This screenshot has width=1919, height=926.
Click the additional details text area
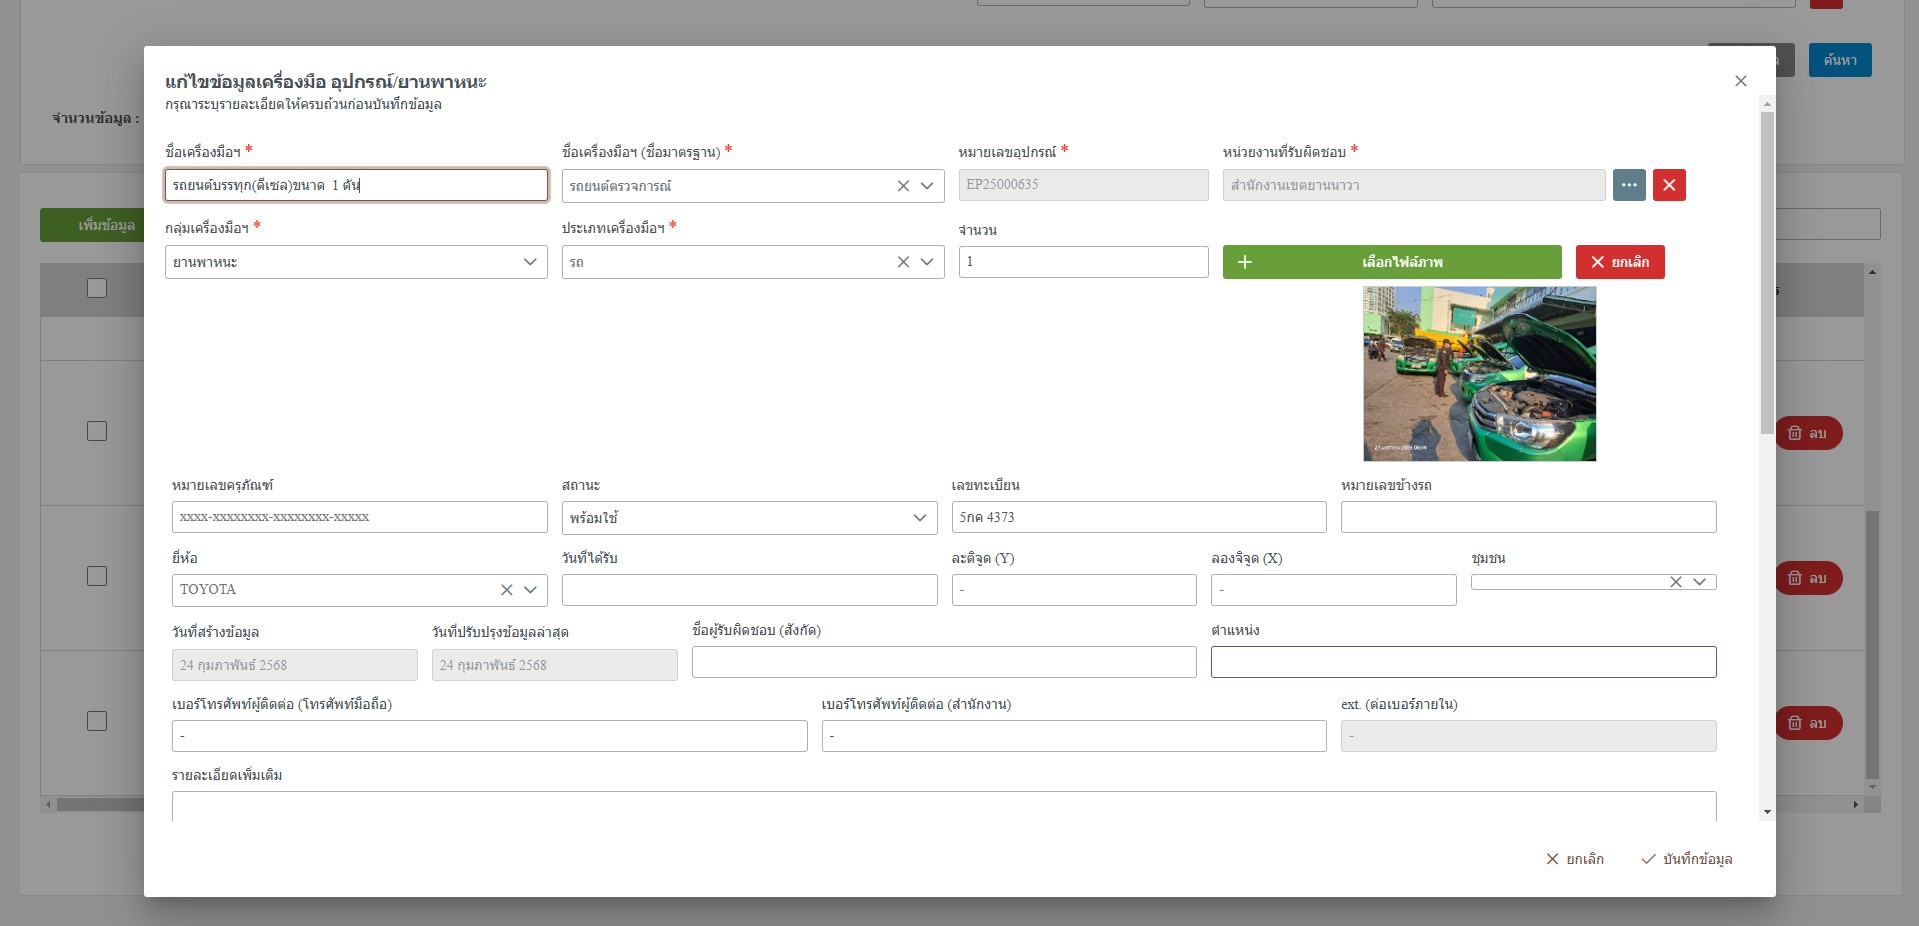tap(944, 806)
